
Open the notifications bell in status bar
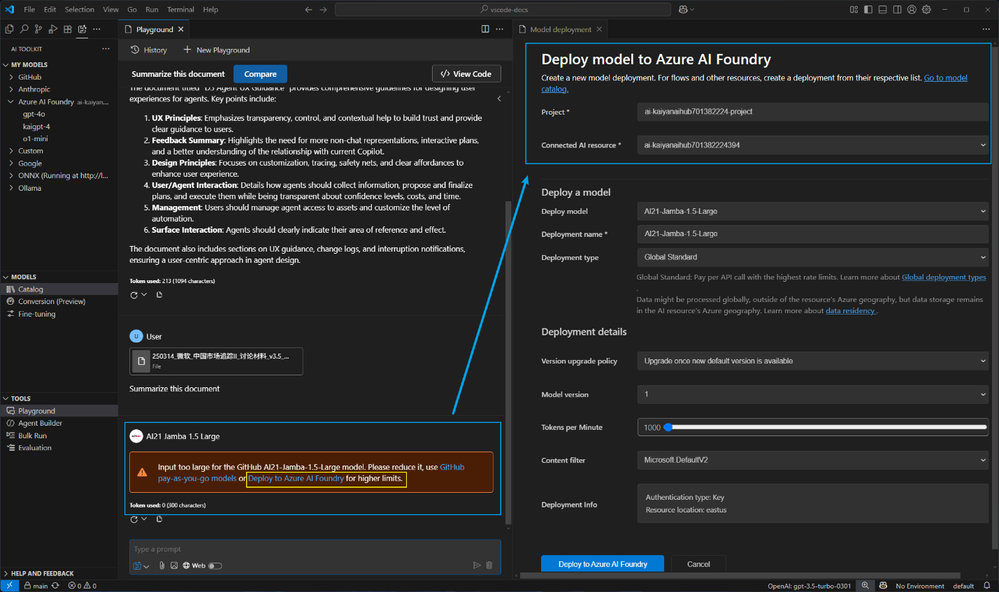[x=986, y=586]
